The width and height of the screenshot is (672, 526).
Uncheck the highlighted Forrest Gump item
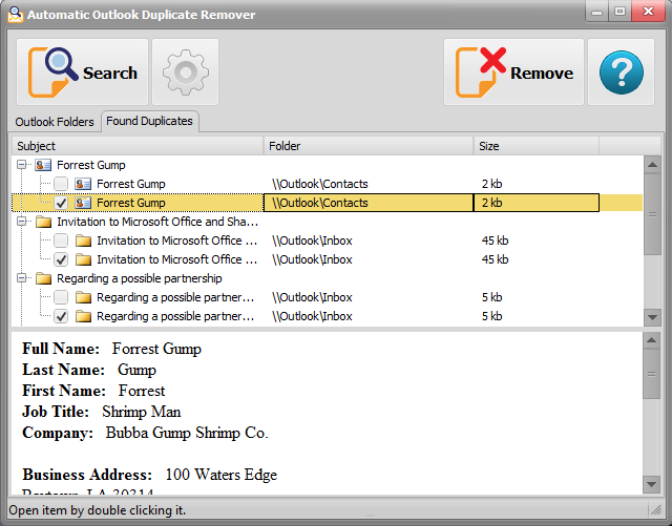click(61, 203)
